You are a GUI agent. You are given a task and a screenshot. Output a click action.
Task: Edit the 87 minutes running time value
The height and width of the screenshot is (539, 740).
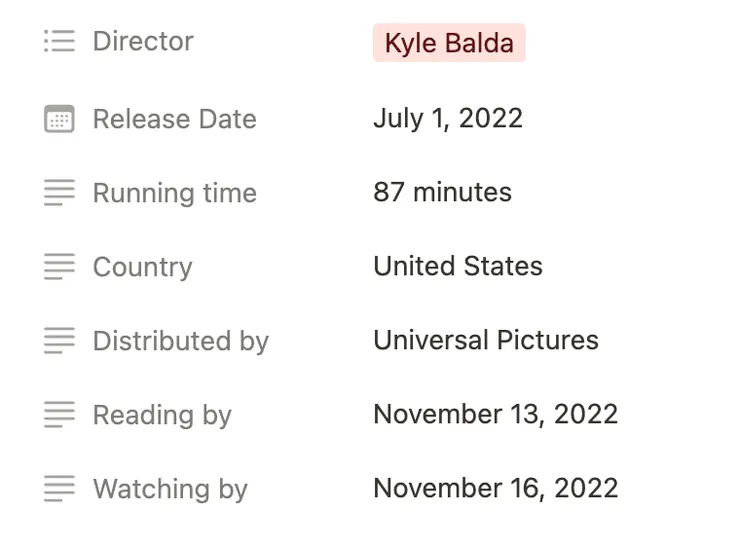pyautogui.click(x=442, y=192)
